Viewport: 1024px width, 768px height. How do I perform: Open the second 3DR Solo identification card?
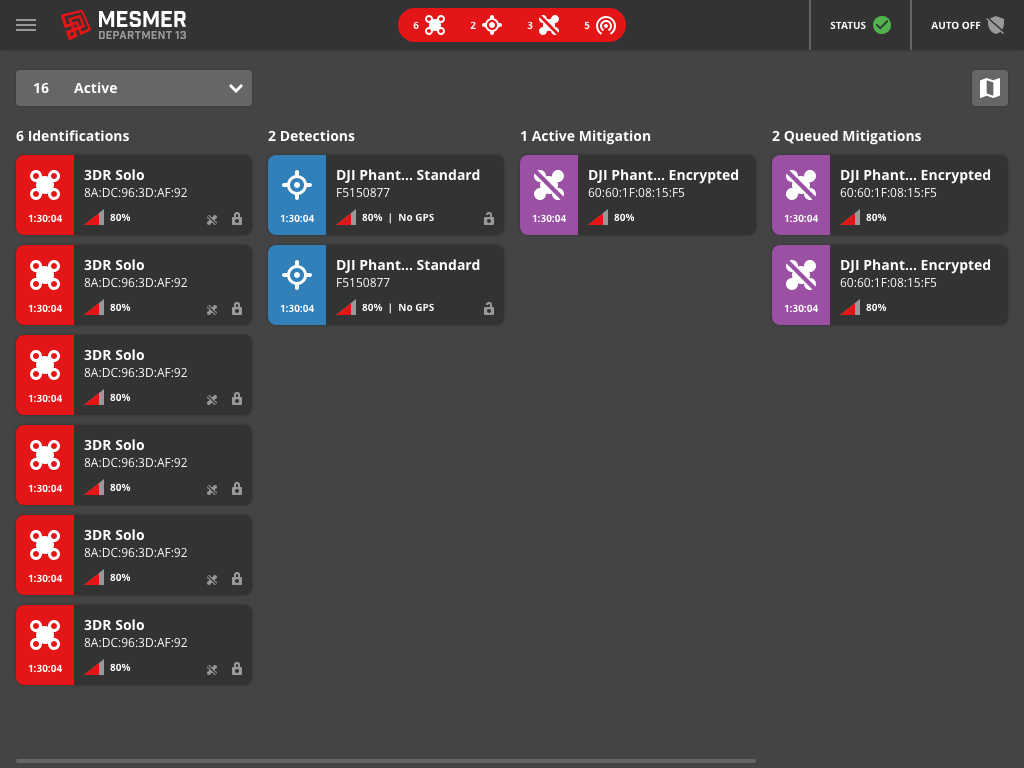[134, 285]
